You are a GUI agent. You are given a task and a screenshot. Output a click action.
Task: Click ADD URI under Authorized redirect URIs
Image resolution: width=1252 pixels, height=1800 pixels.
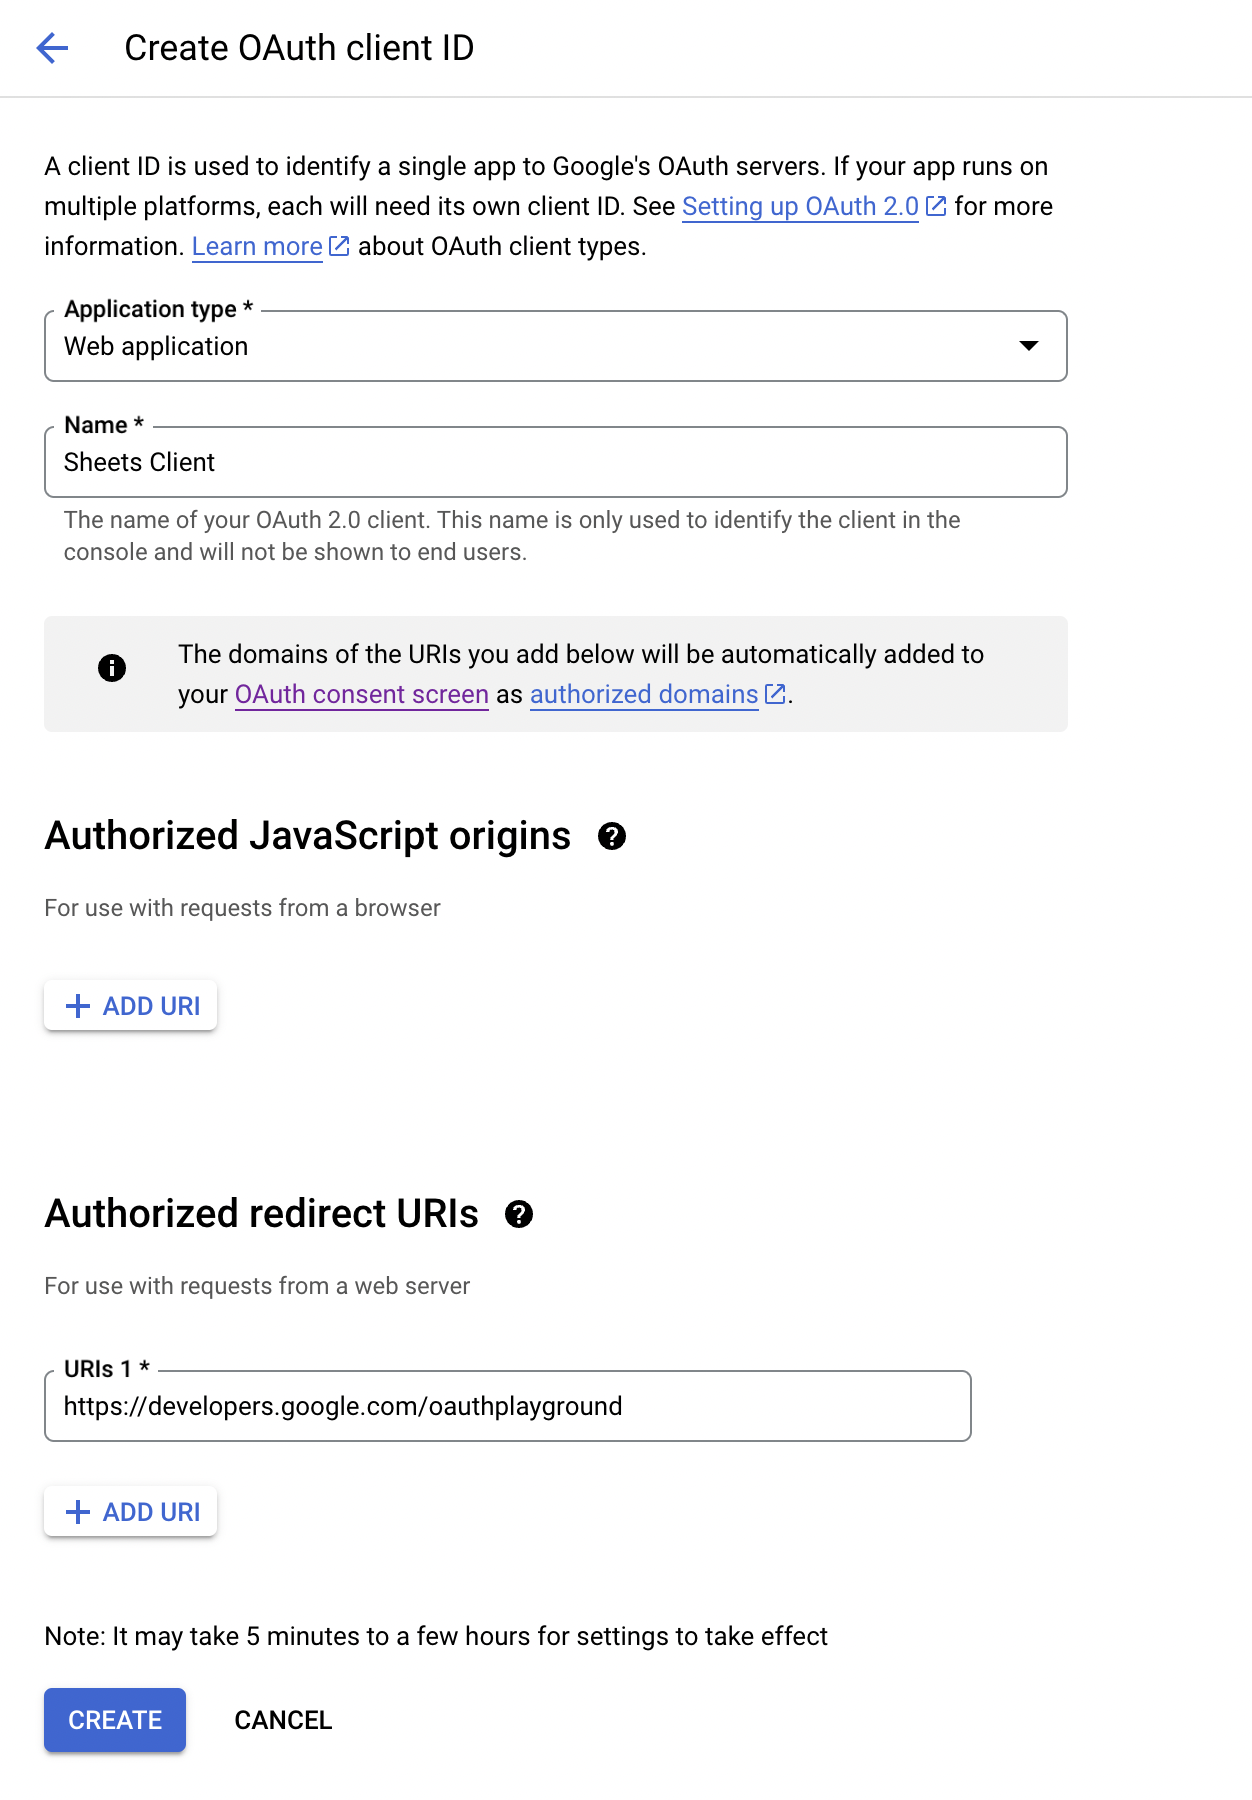(130, 1511)
